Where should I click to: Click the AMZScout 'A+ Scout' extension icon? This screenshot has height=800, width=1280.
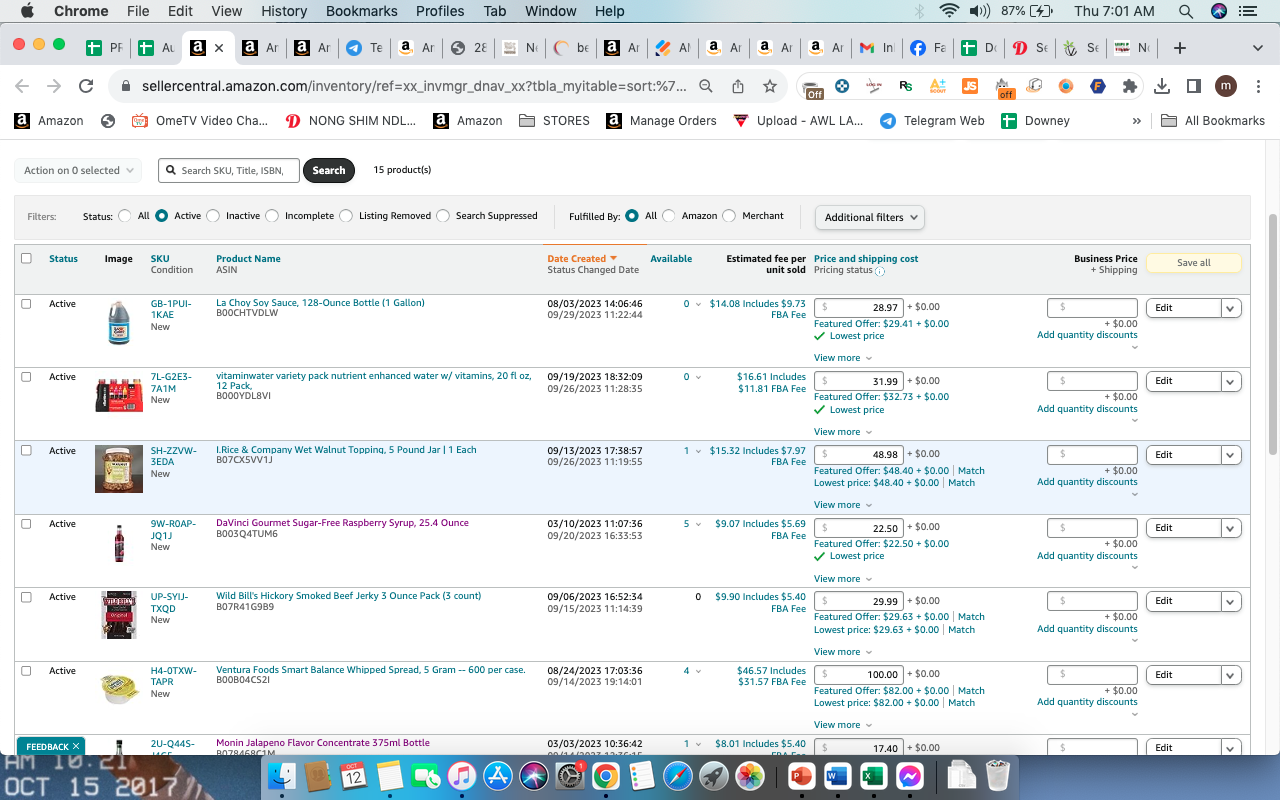click(937, 87)
